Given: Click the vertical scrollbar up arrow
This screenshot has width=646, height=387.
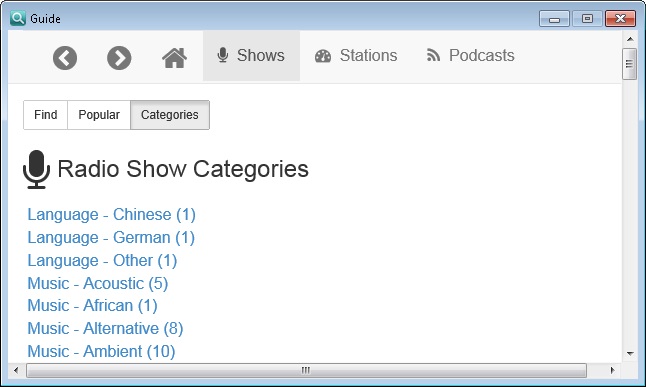Looking at the screenshot, I should pyautogui.click(x=630, y=39).
